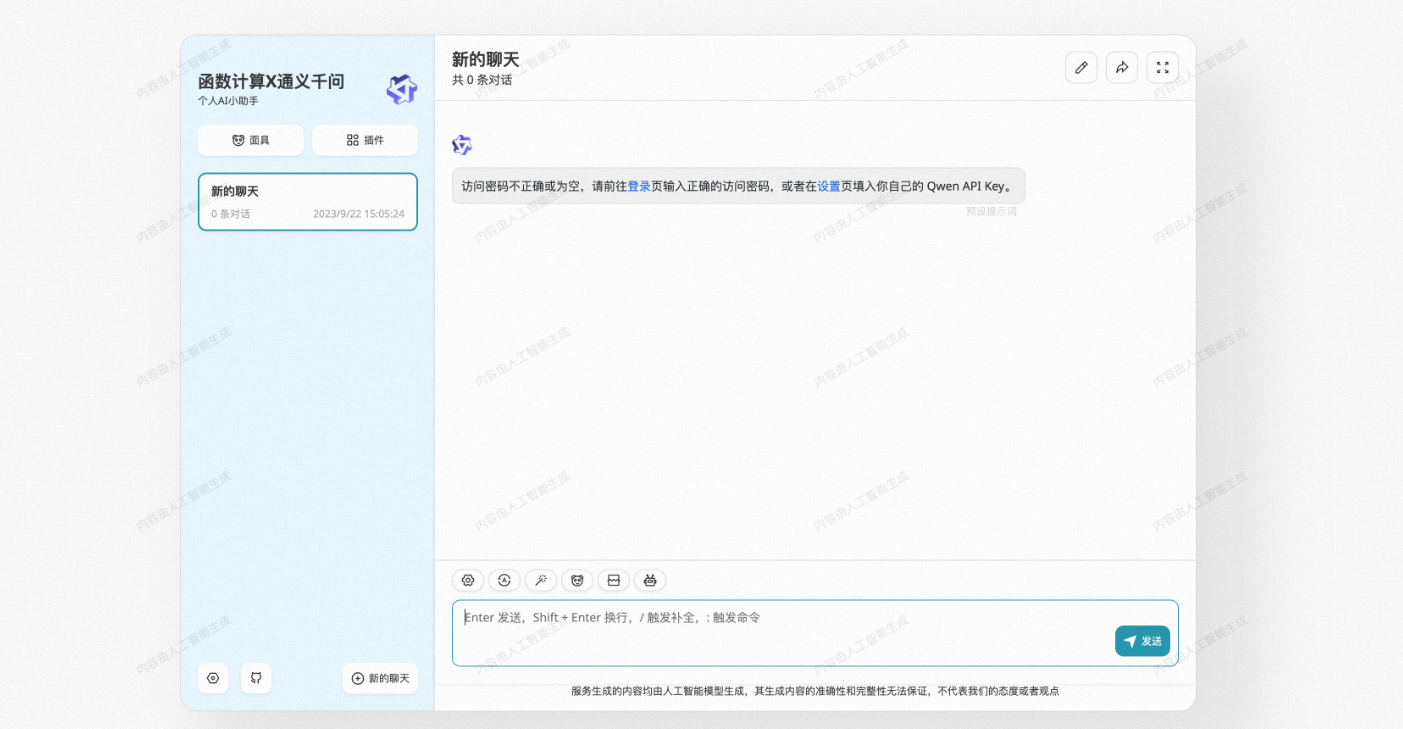Click the 发送 send button
The width and height of the screenshot is (1403, 729).
point(1142,641)
